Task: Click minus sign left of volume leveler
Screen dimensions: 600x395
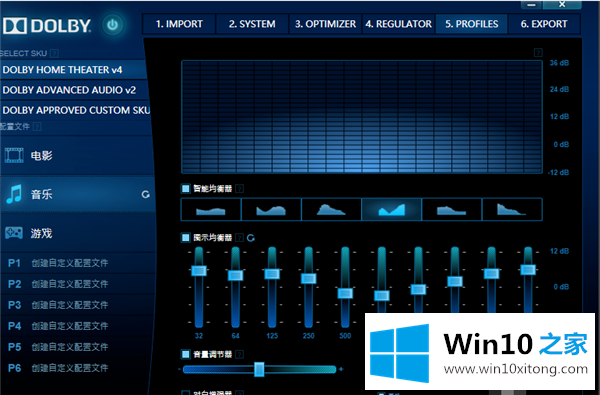Action: click(179, 369)
